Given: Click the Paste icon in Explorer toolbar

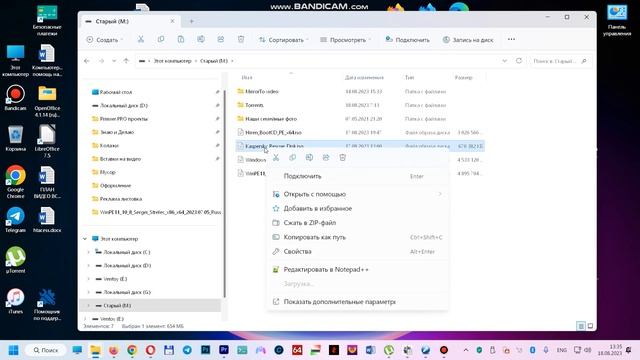Looking at the screenshot, I should click(x=181, y=40).
